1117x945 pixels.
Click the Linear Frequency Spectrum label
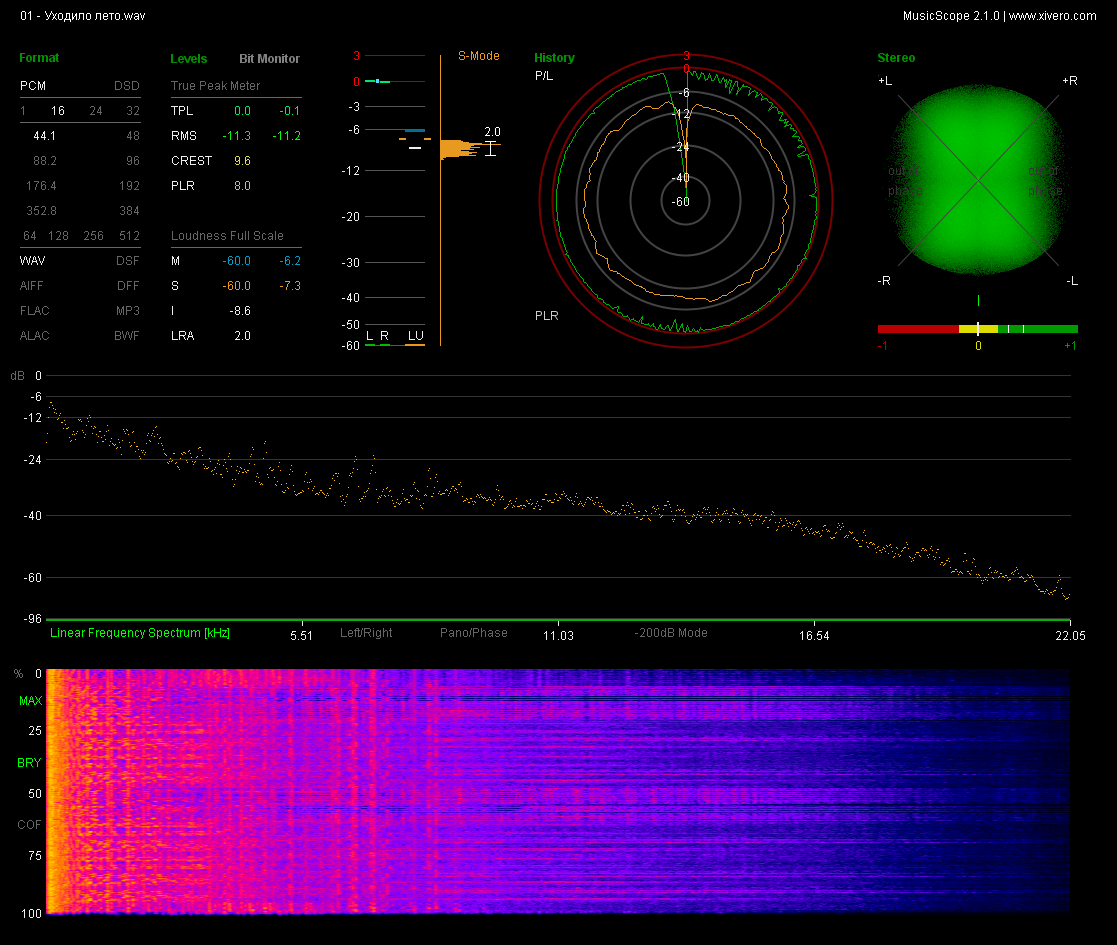click(x=140, y=632)
